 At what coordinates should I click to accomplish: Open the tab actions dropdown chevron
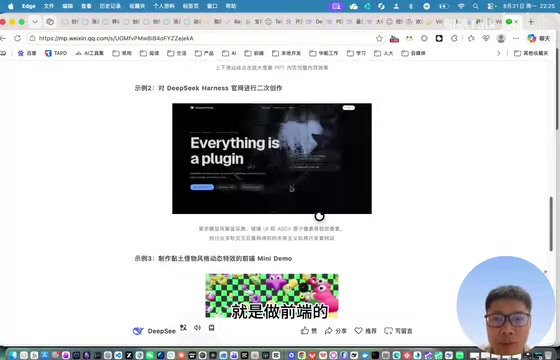point(35,22)
